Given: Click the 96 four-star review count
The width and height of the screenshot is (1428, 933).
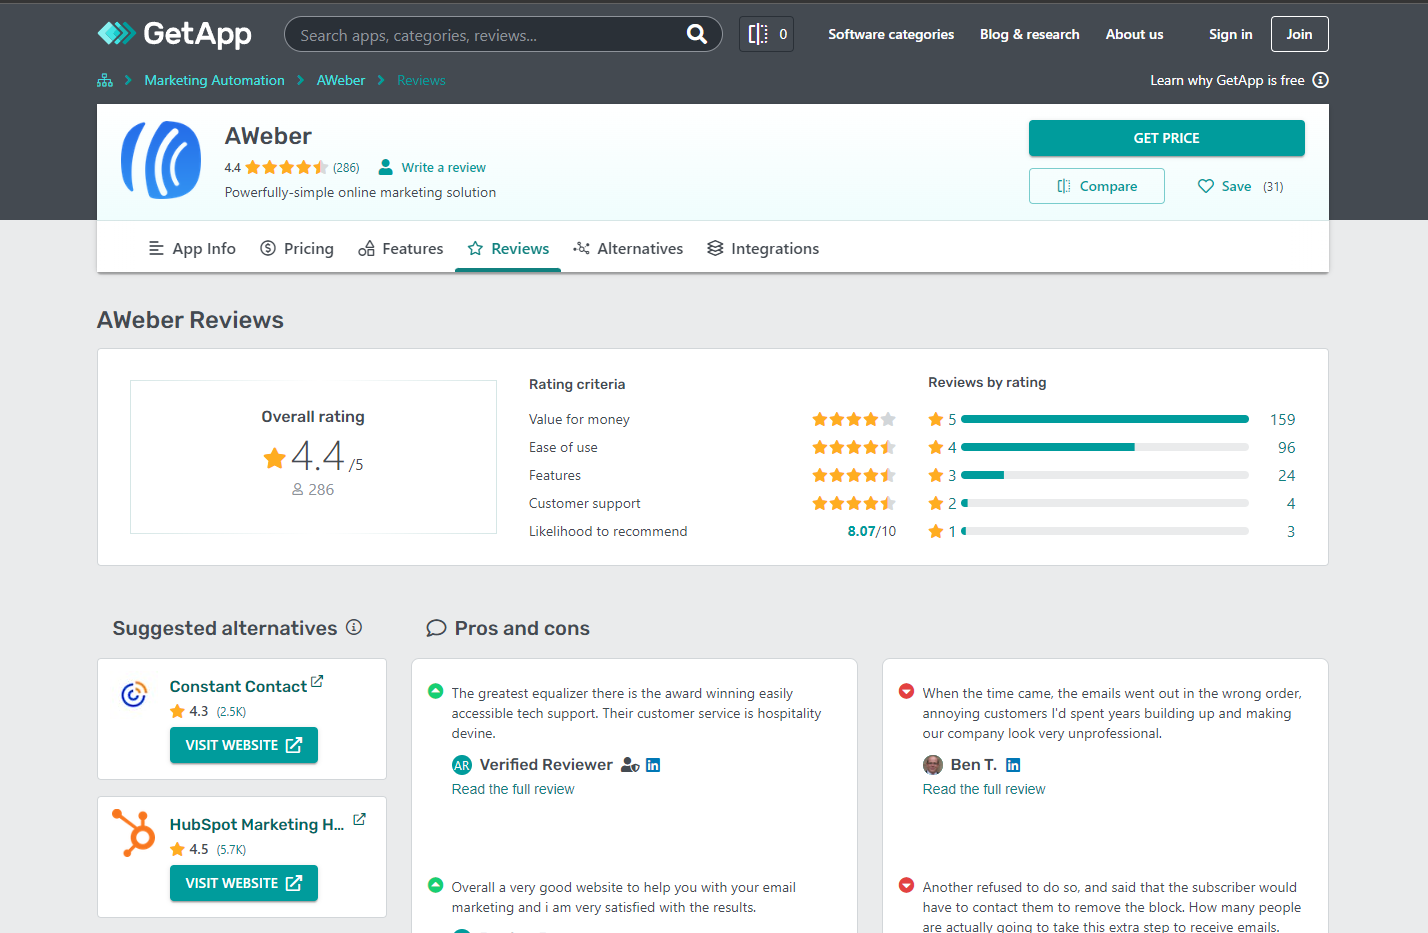Looking at the screenshot, I should [x=1286, y=447].
